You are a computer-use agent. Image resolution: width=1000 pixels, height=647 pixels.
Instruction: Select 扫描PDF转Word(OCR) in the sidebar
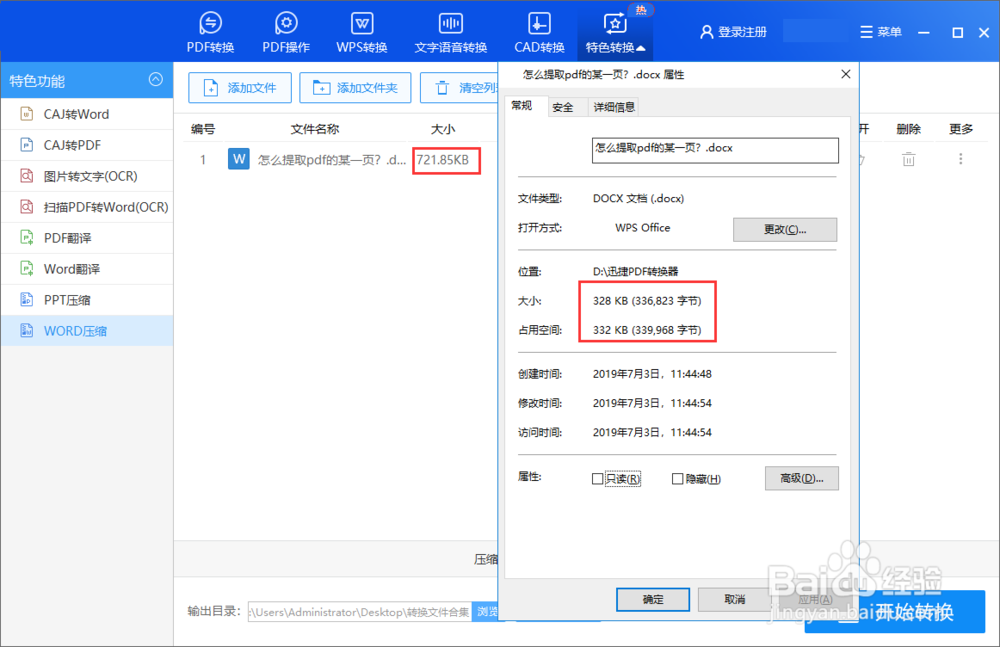pyautogui.click(x=83, y=206)
